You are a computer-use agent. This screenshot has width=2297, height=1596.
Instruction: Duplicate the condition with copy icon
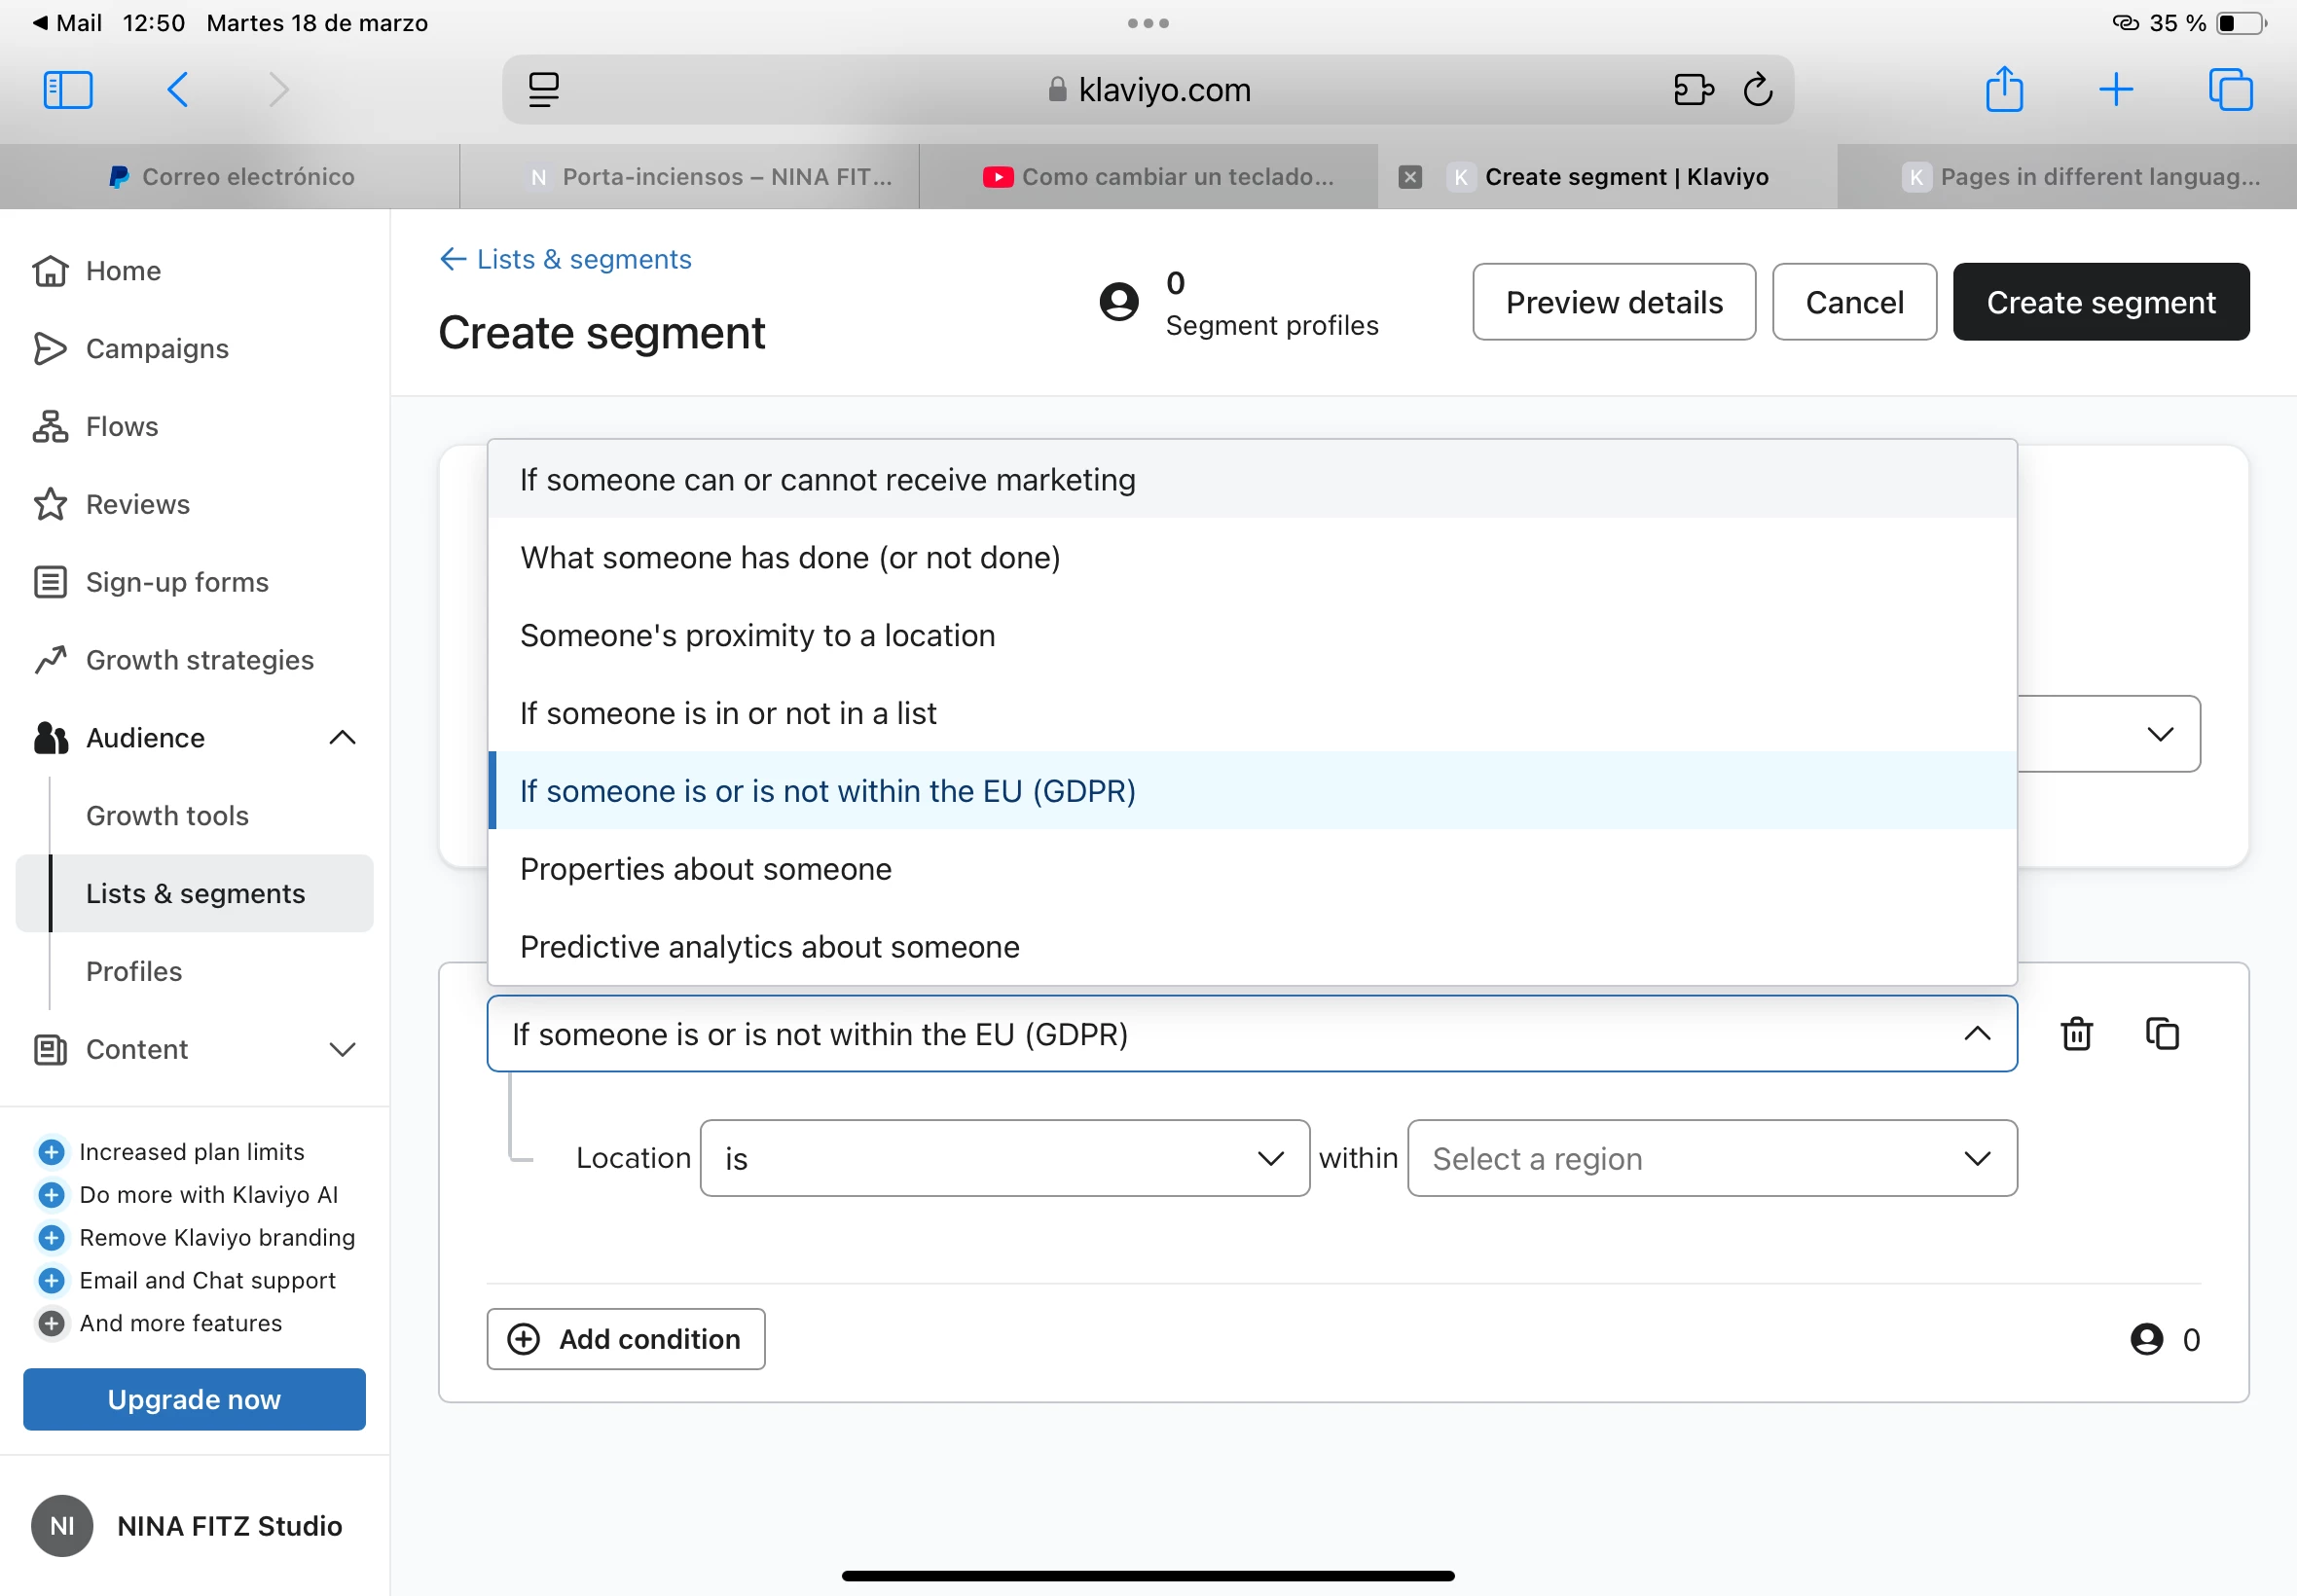(2162, 1034)
